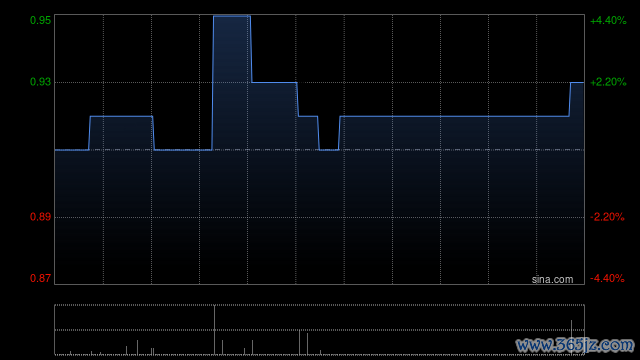Screen dimensions: 640x360
Task: Click the dotted previous-close baseline
Action: [x=320, y=150]
